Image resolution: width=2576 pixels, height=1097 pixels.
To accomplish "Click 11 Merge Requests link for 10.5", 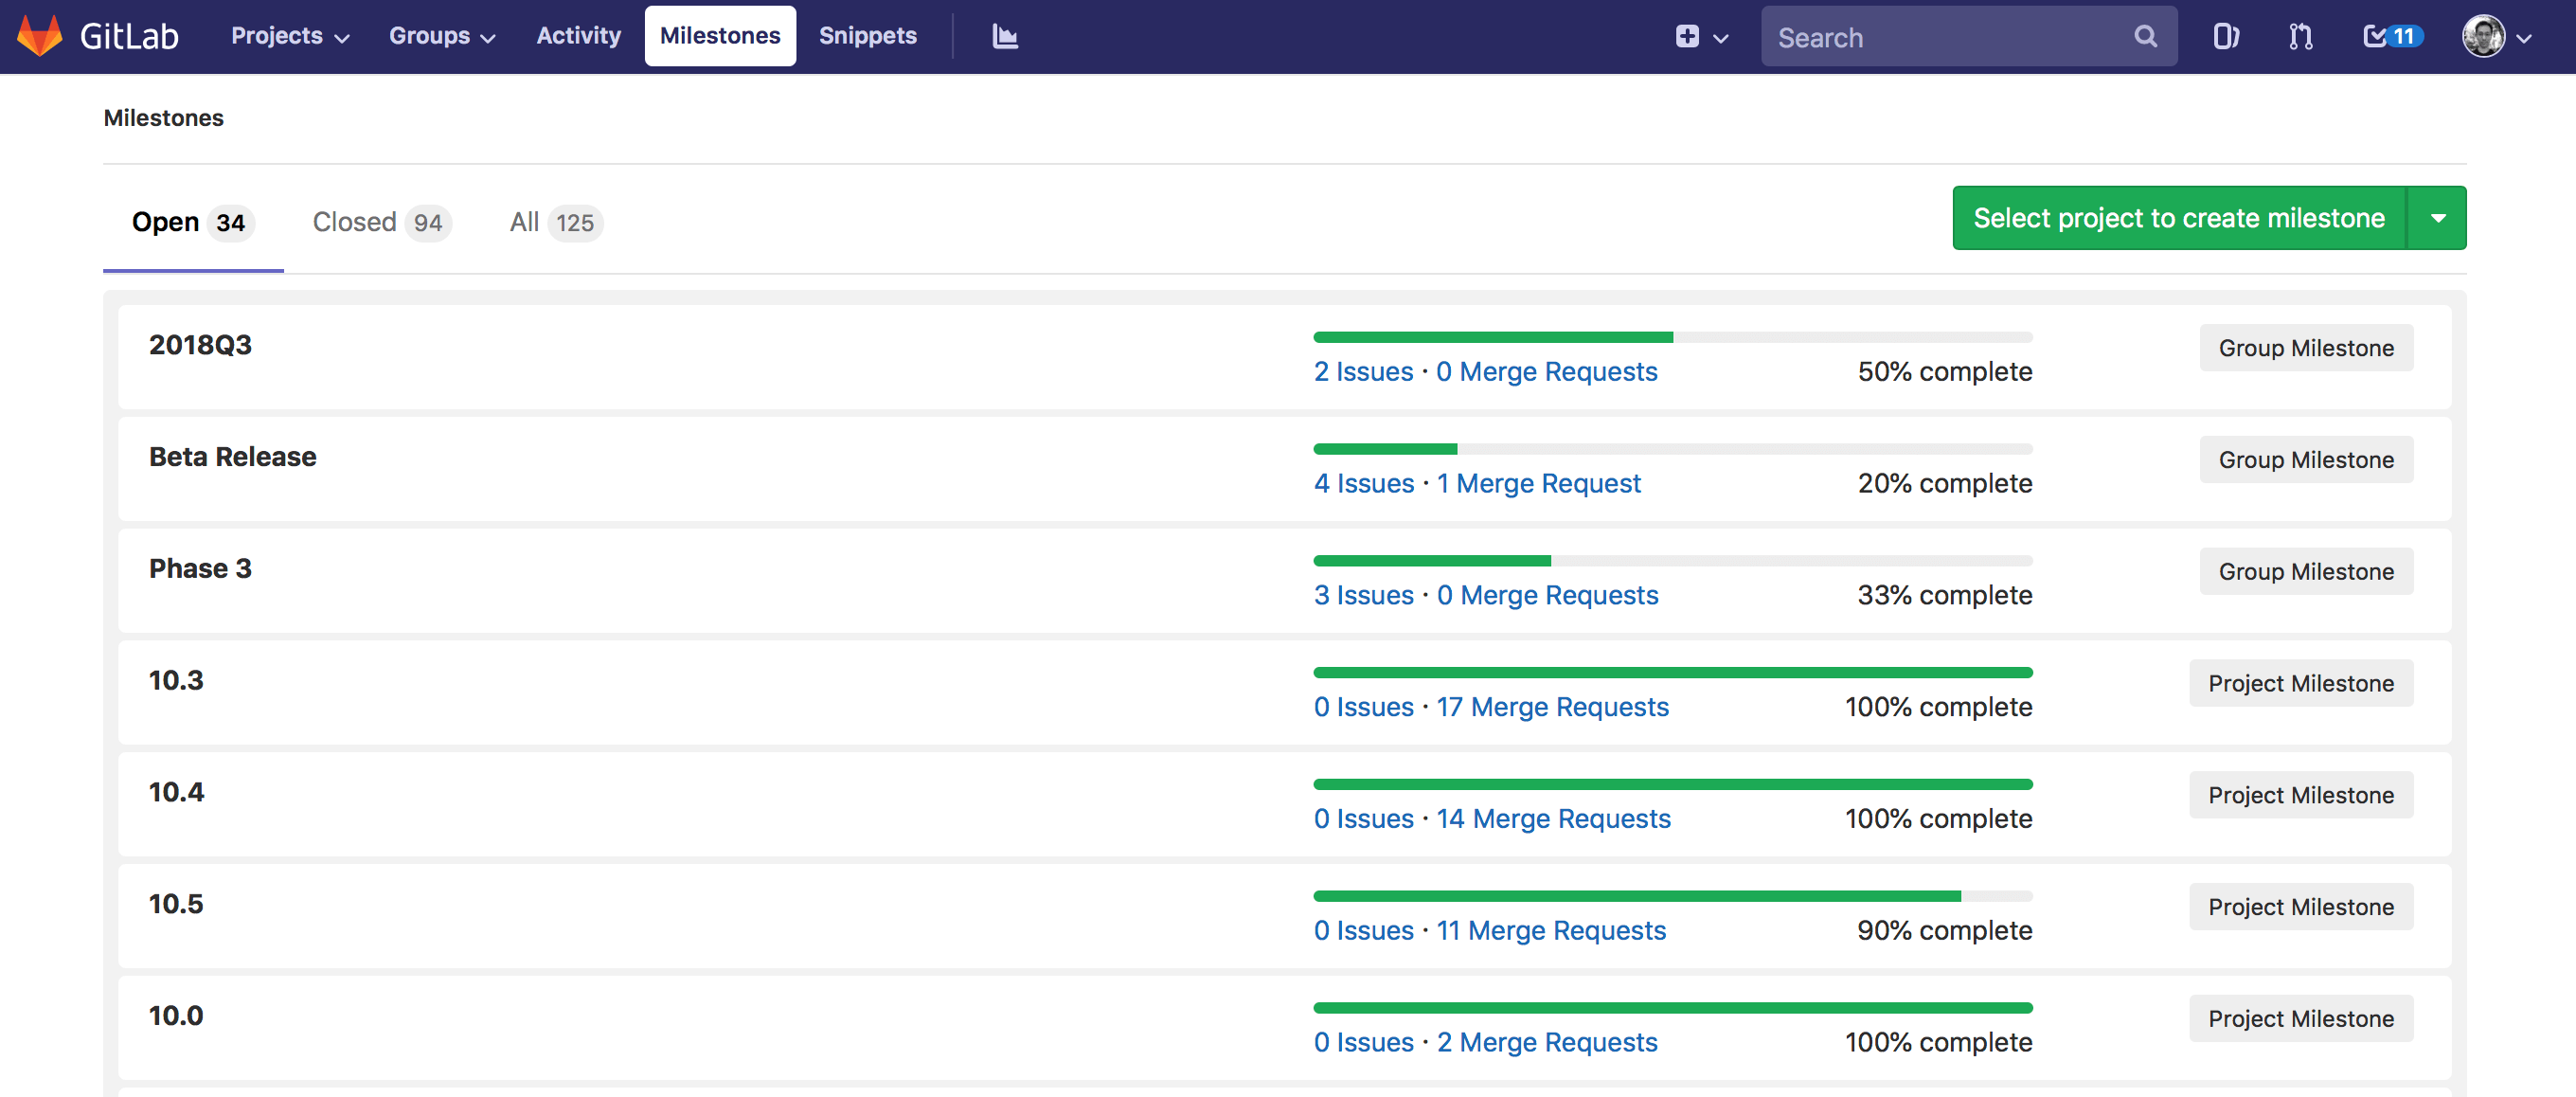I will [x=1552, y=932].
